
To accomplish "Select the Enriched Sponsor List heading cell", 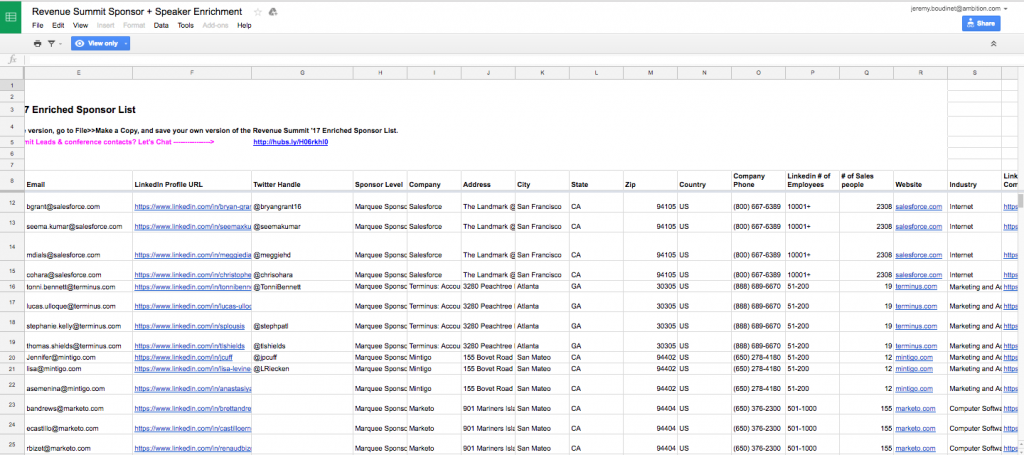I will coord(78,110).
